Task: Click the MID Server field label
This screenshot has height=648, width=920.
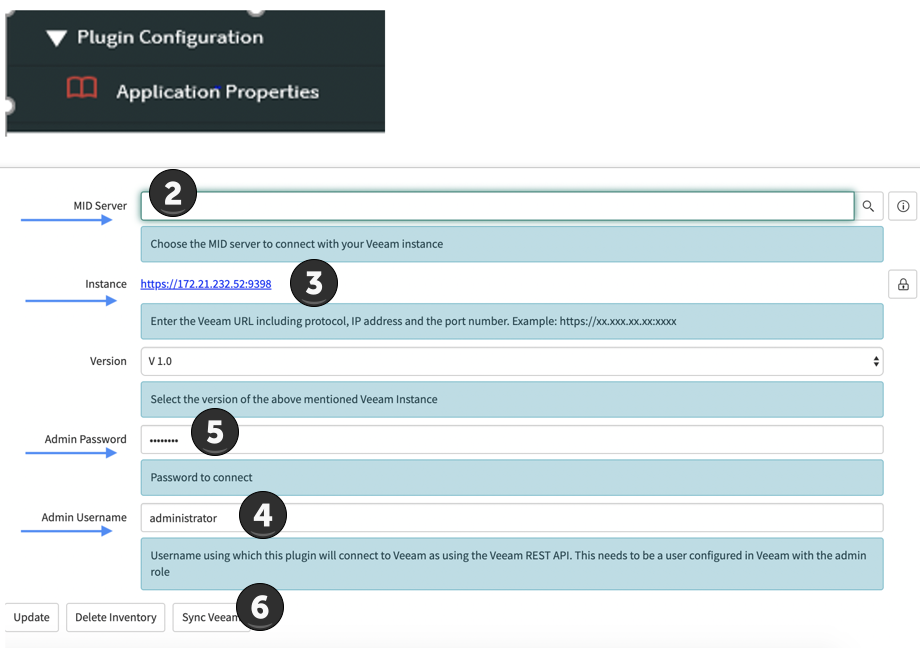Action: [100, 206]
